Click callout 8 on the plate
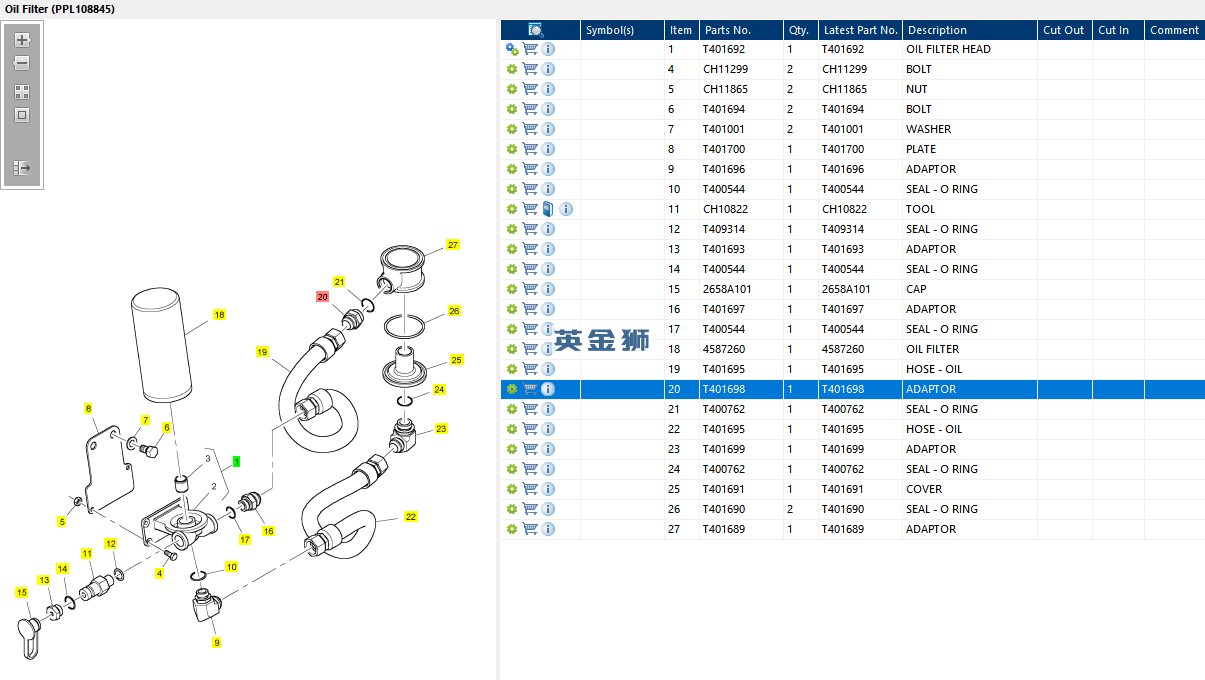Viewport: 1205px width, 680px height. pyautogui.click(x=88, y=409)
